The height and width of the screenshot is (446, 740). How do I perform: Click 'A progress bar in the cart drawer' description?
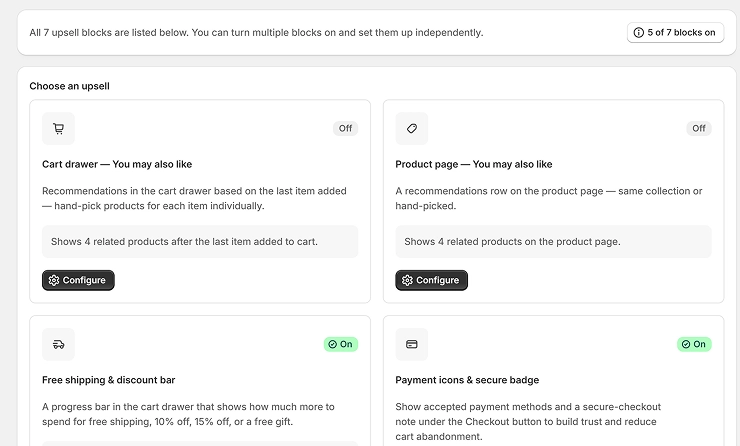coord(188,414)
